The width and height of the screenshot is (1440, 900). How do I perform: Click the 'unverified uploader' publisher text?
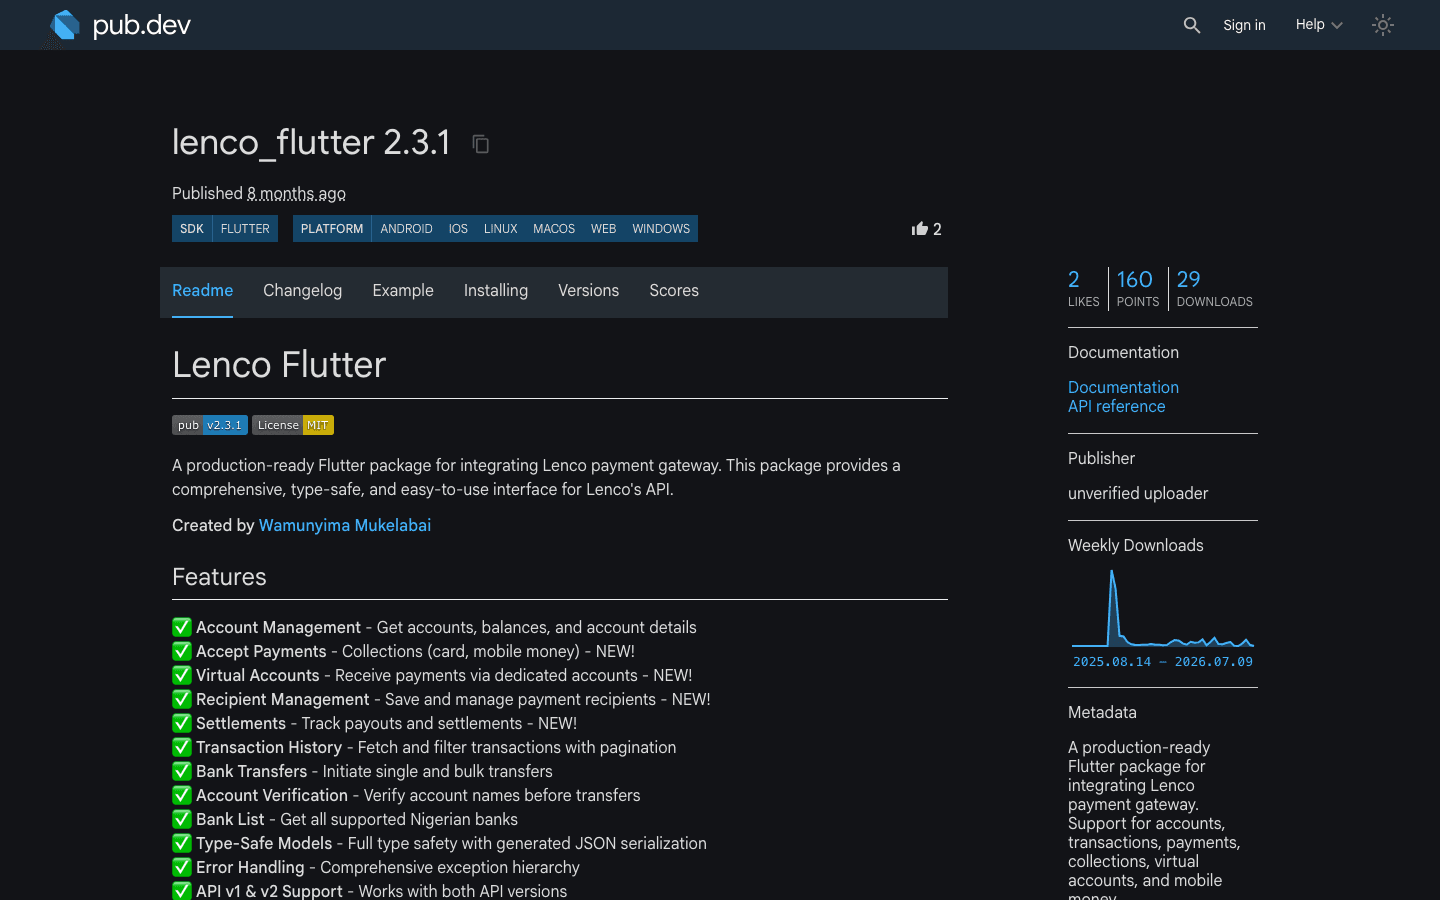pyautogui.click(x=1138, y=493)
